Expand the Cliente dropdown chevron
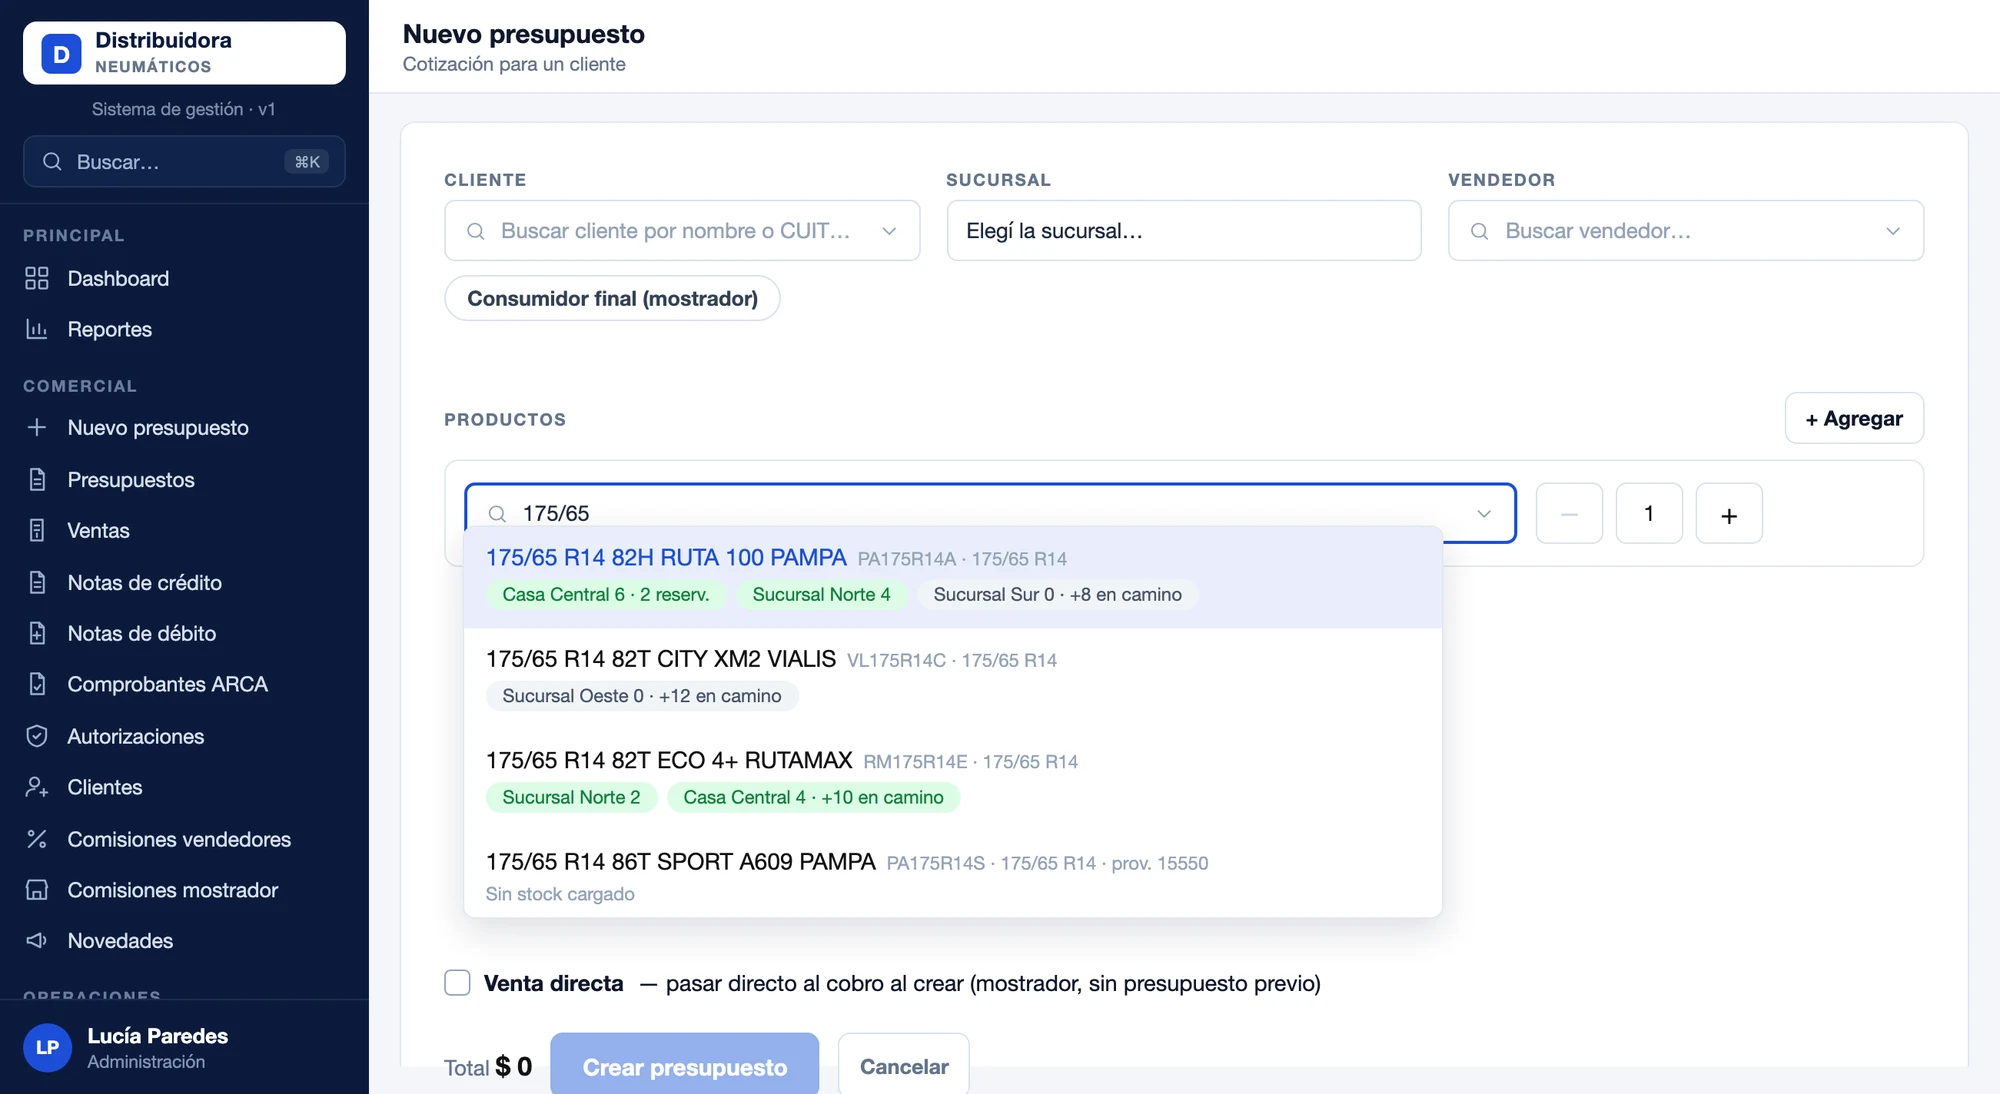 pyautogui.click(x=889, y=231)
